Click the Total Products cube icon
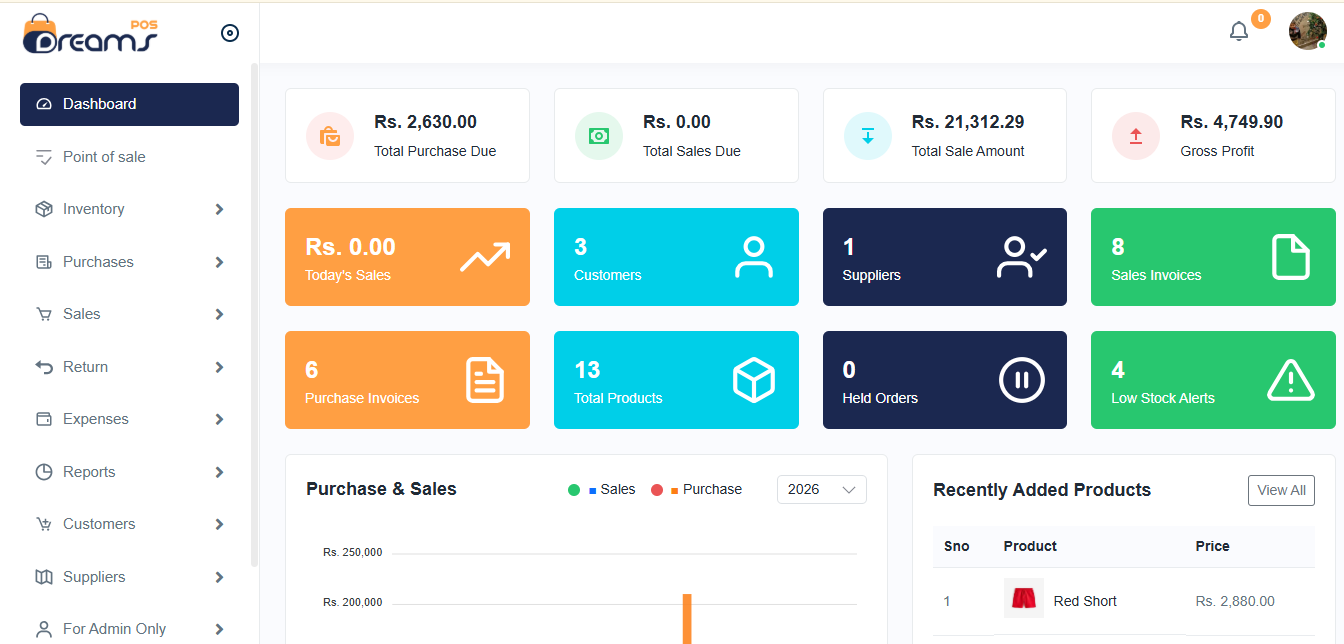This screenshot has width=1344, height=644. click(x=754, y=380)
